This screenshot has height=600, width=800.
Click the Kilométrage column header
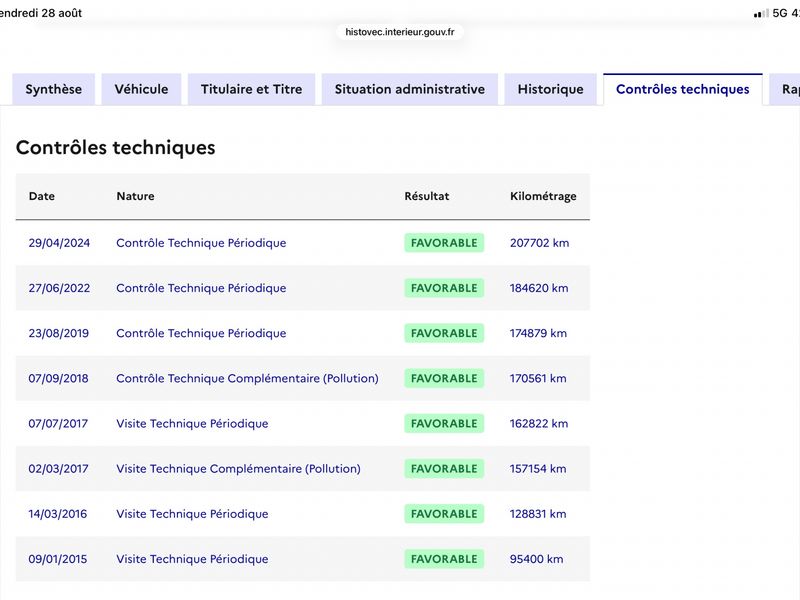point(543,196)
